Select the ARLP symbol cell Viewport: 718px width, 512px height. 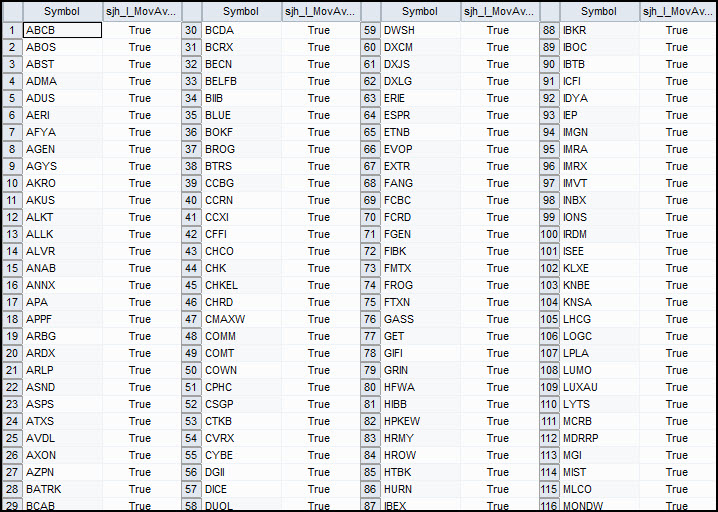62,370
